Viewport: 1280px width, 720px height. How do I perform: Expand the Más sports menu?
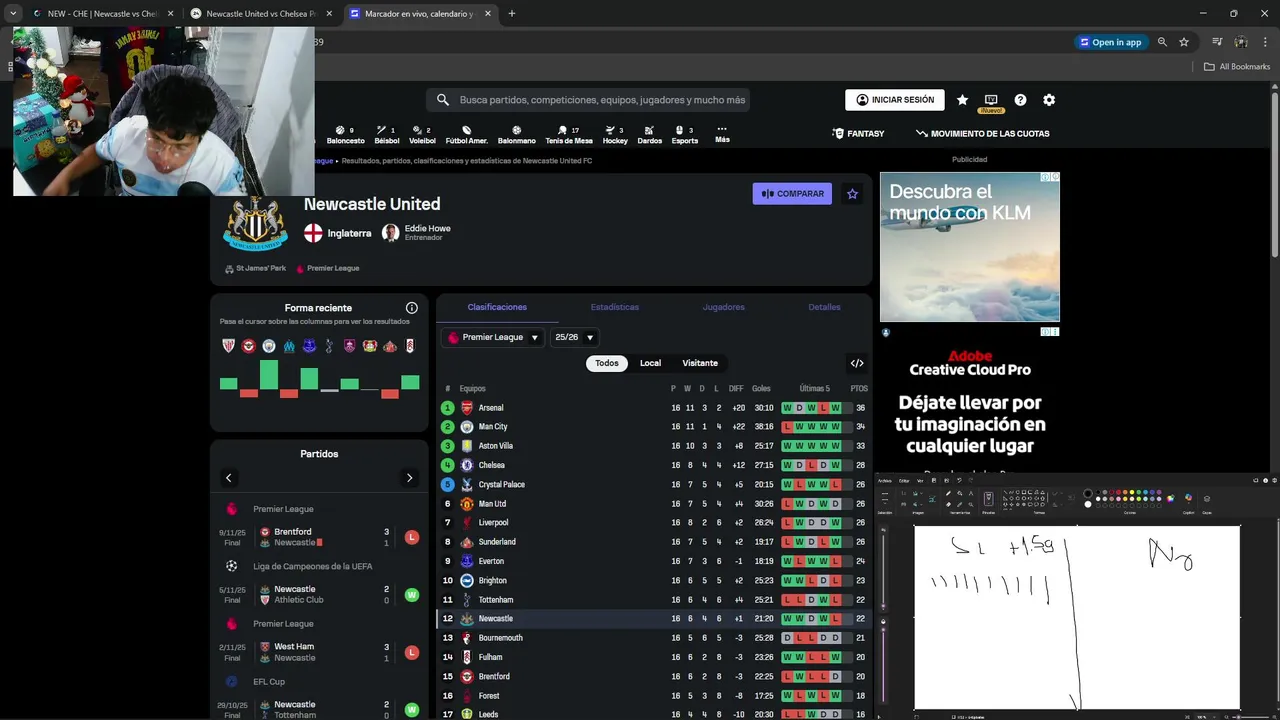722,135
